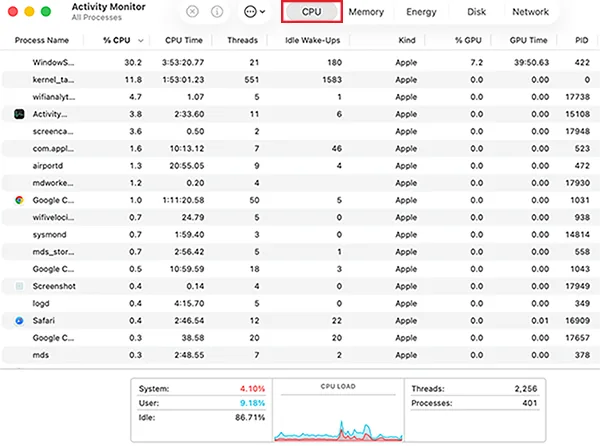
Task: Click the CPU Time value 3:53:20.77
Action: [x=183, y=62]
